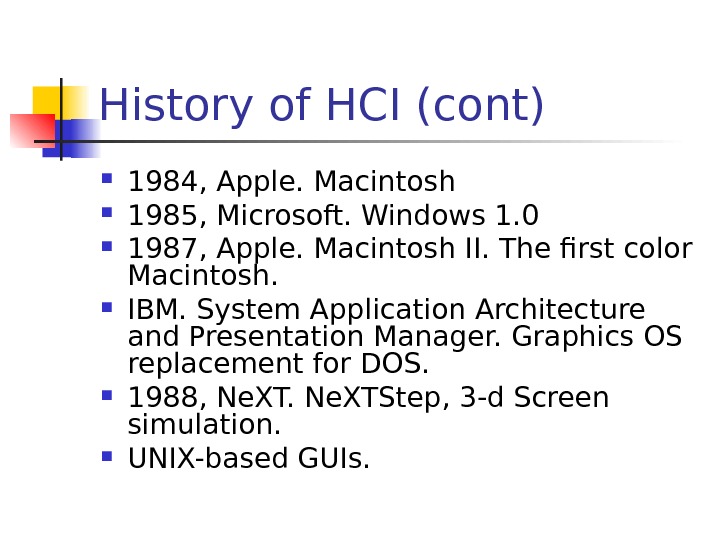Select the bullet marker next to 1985 Microsoft

pos(107,212)
